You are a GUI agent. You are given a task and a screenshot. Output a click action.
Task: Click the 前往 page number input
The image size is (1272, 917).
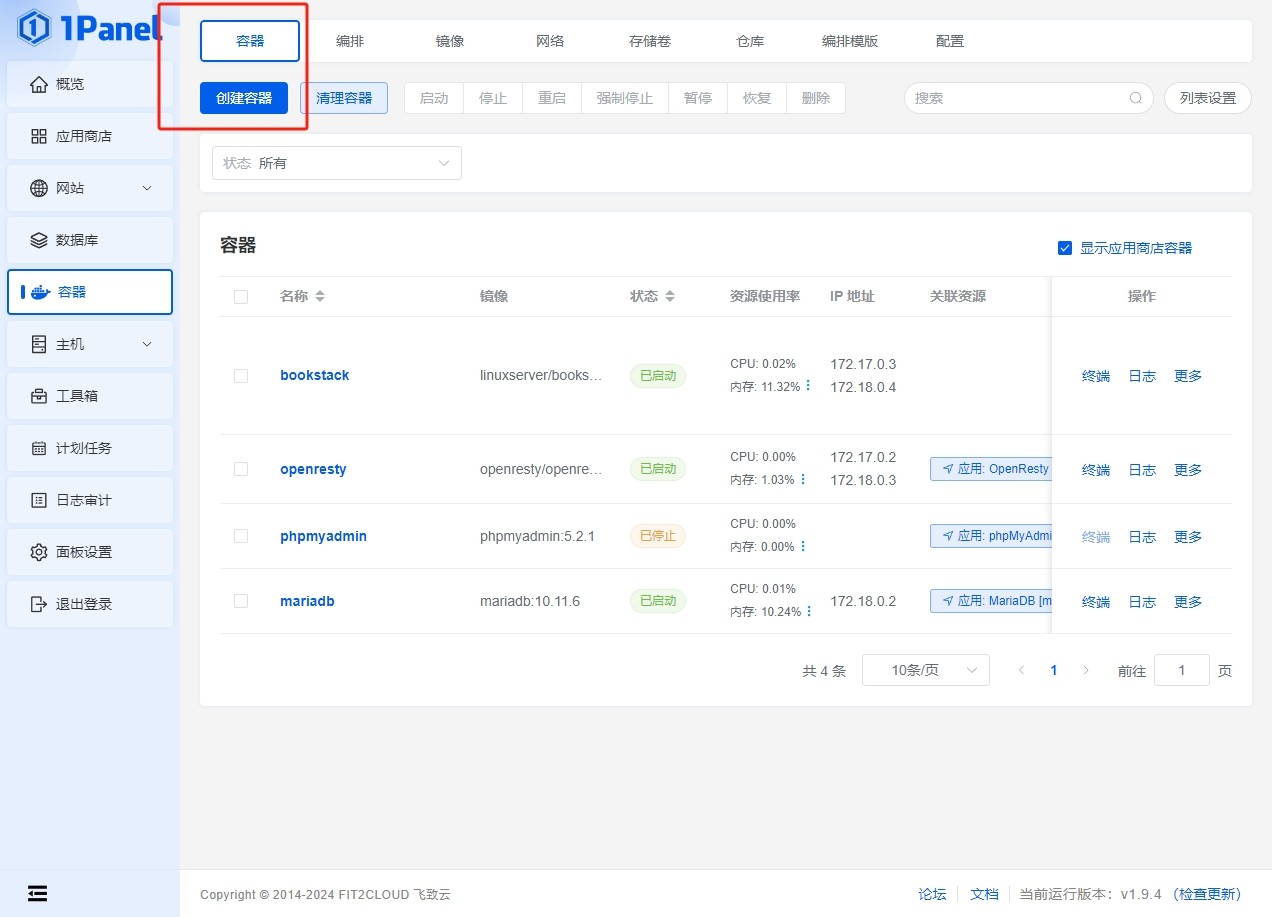click(x=1181, y=670)
